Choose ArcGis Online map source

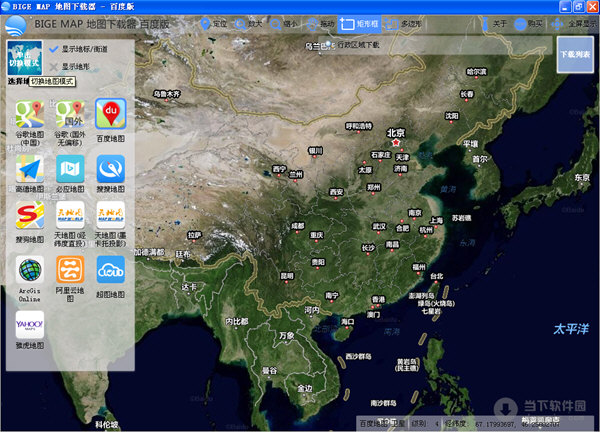(30, 279)
